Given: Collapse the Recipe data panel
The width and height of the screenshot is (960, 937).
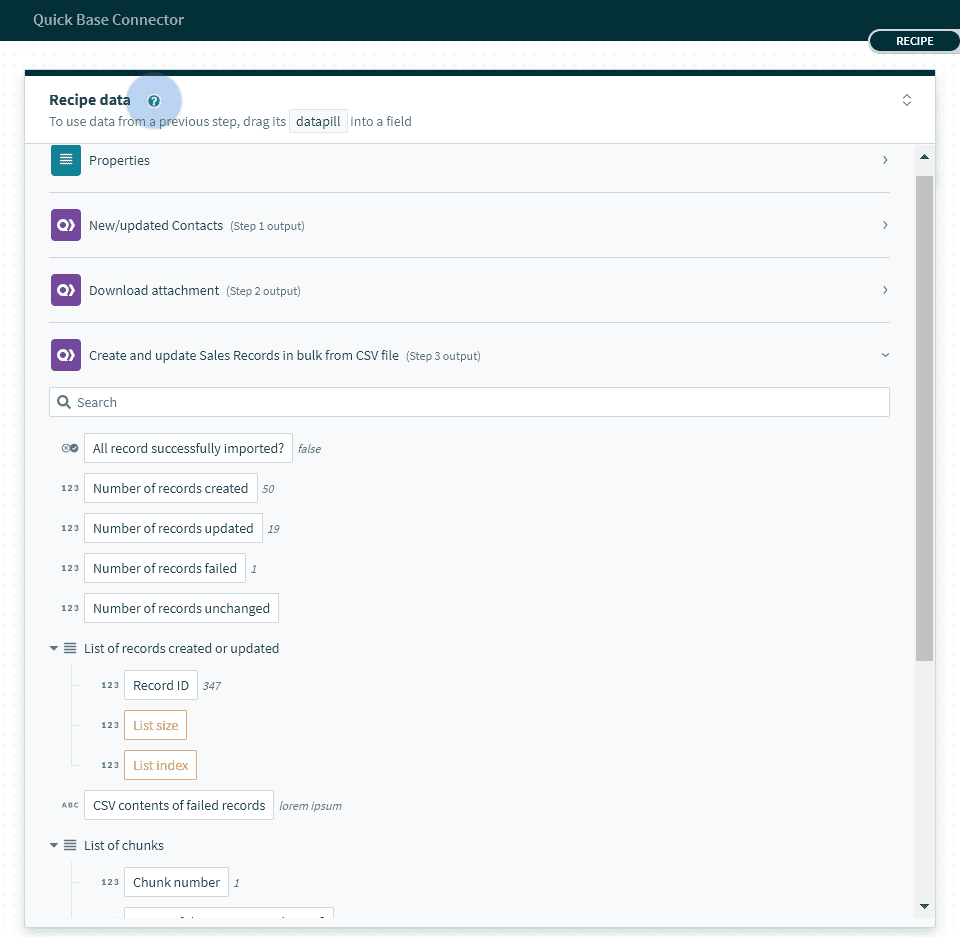Looking at the screenshot, I should pos(906,100).
